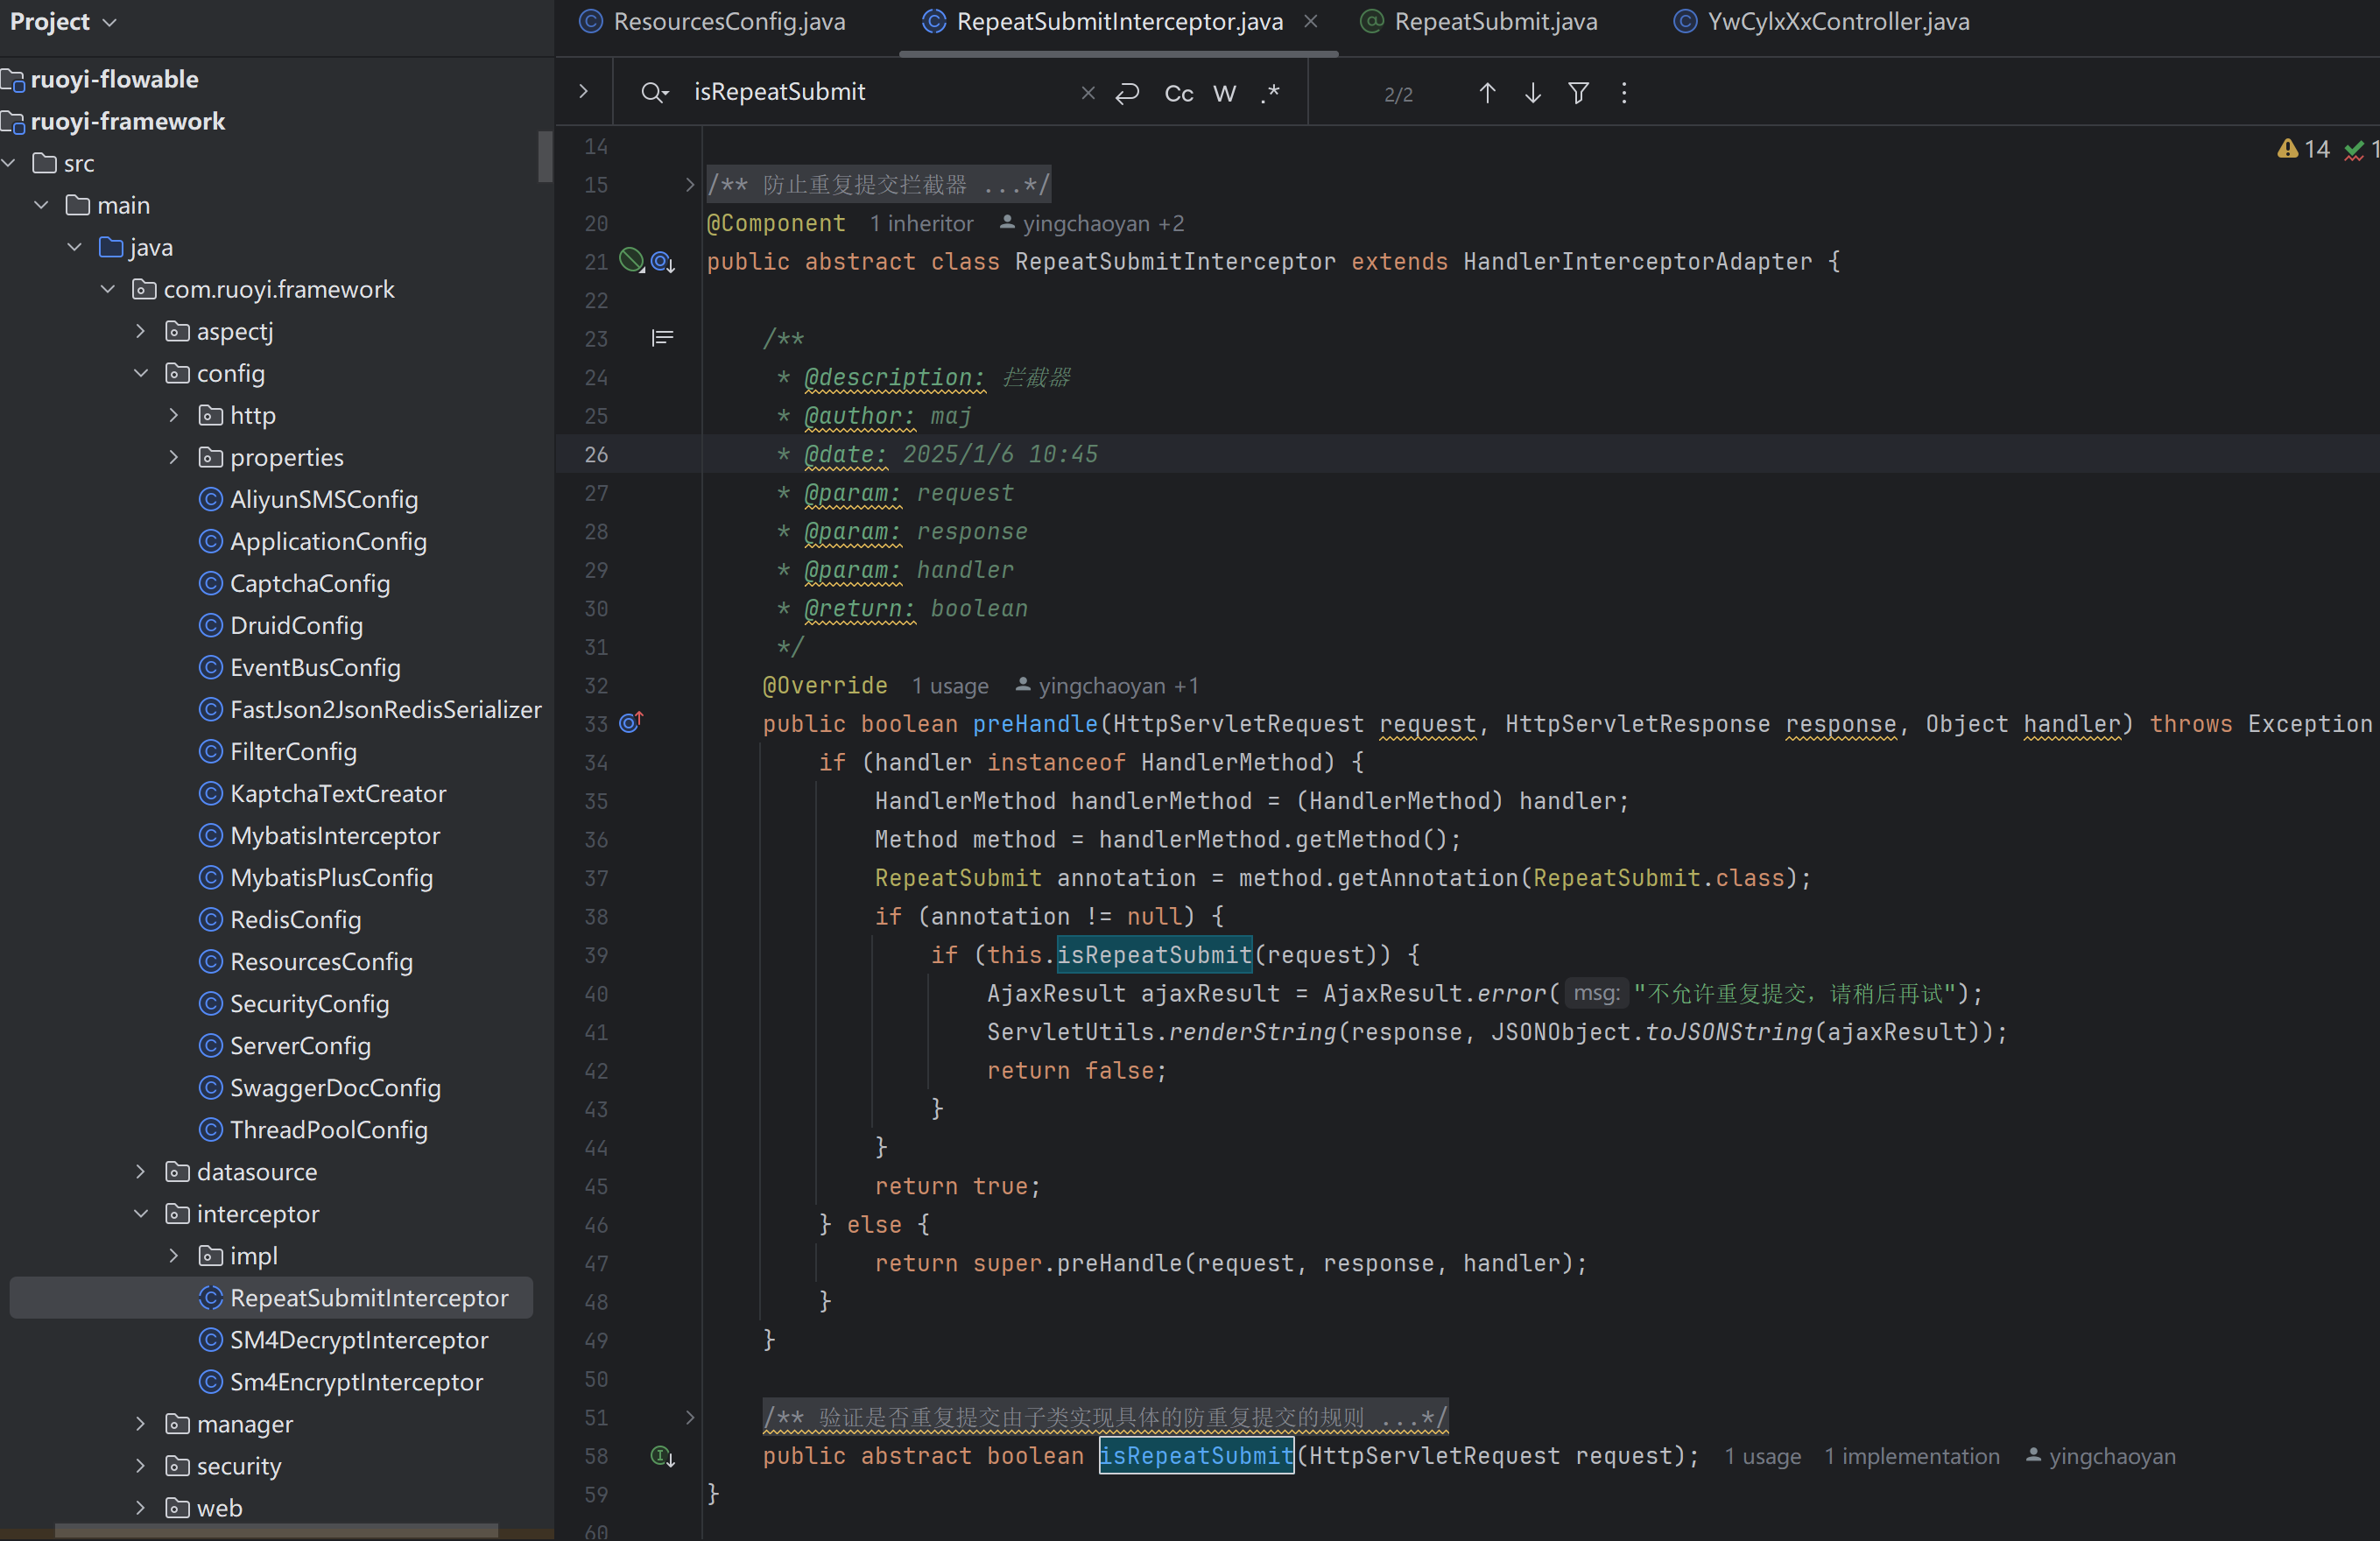Click the override gutter icon on line 33
The height and width of the screenshot is (1541, 2380).
click(630, 722)
